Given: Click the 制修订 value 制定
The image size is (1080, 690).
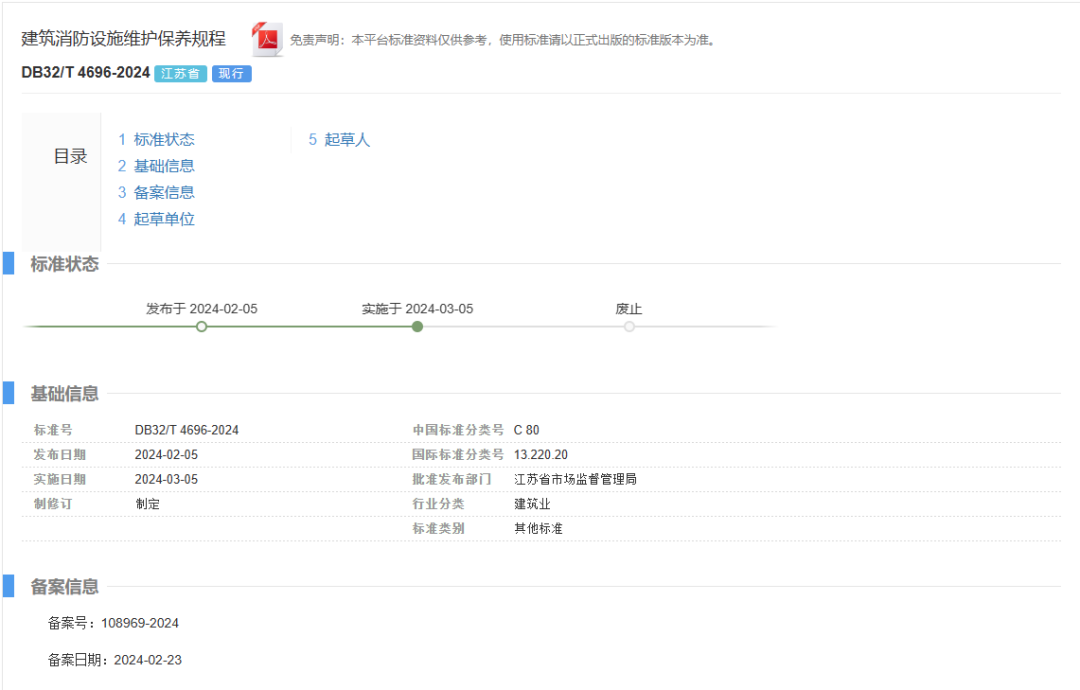Looking at the screenshot, I should (147, 504).
